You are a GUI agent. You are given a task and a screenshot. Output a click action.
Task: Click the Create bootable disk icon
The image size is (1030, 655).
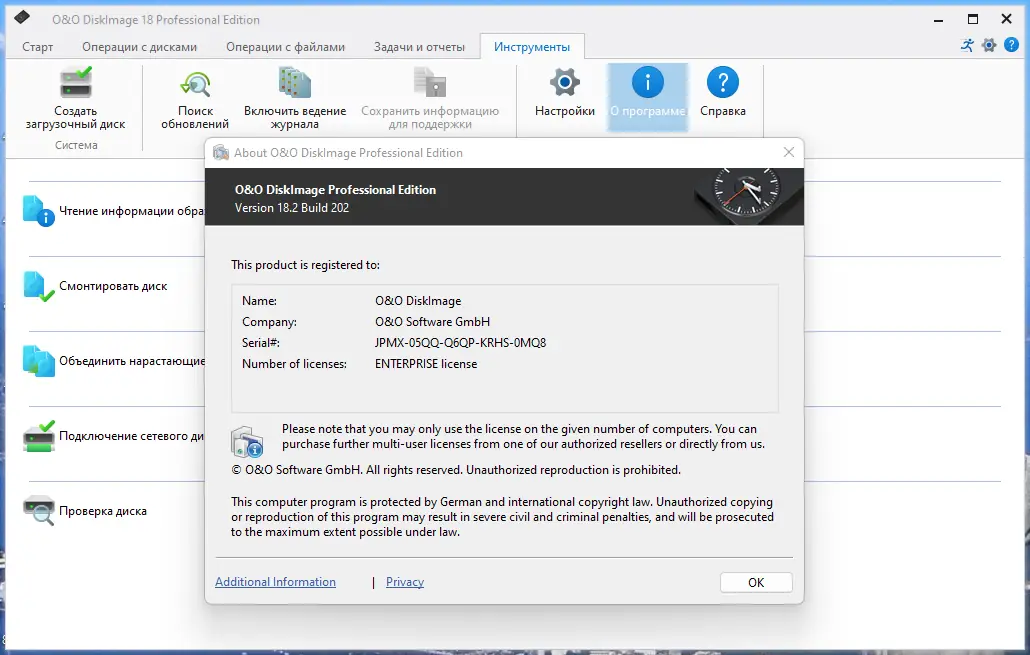point(76,83)
